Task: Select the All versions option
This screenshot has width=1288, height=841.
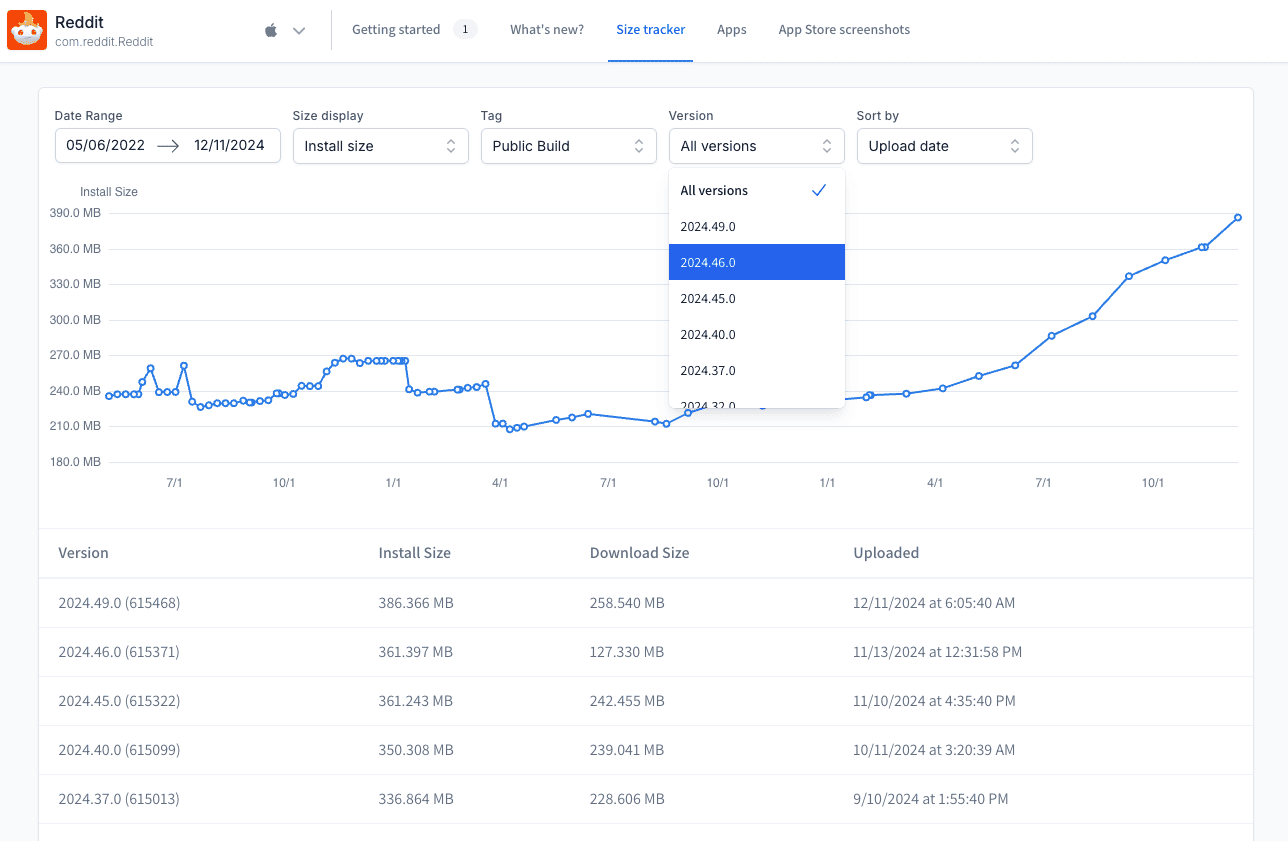Action: 713,190
